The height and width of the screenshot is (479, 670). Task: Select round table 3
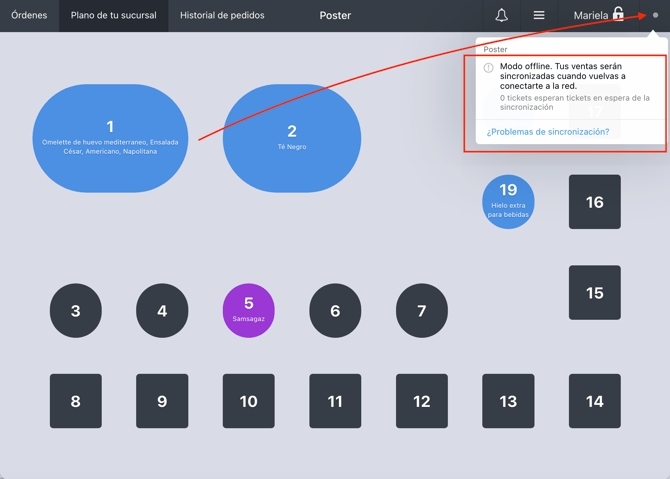point(76,310)
